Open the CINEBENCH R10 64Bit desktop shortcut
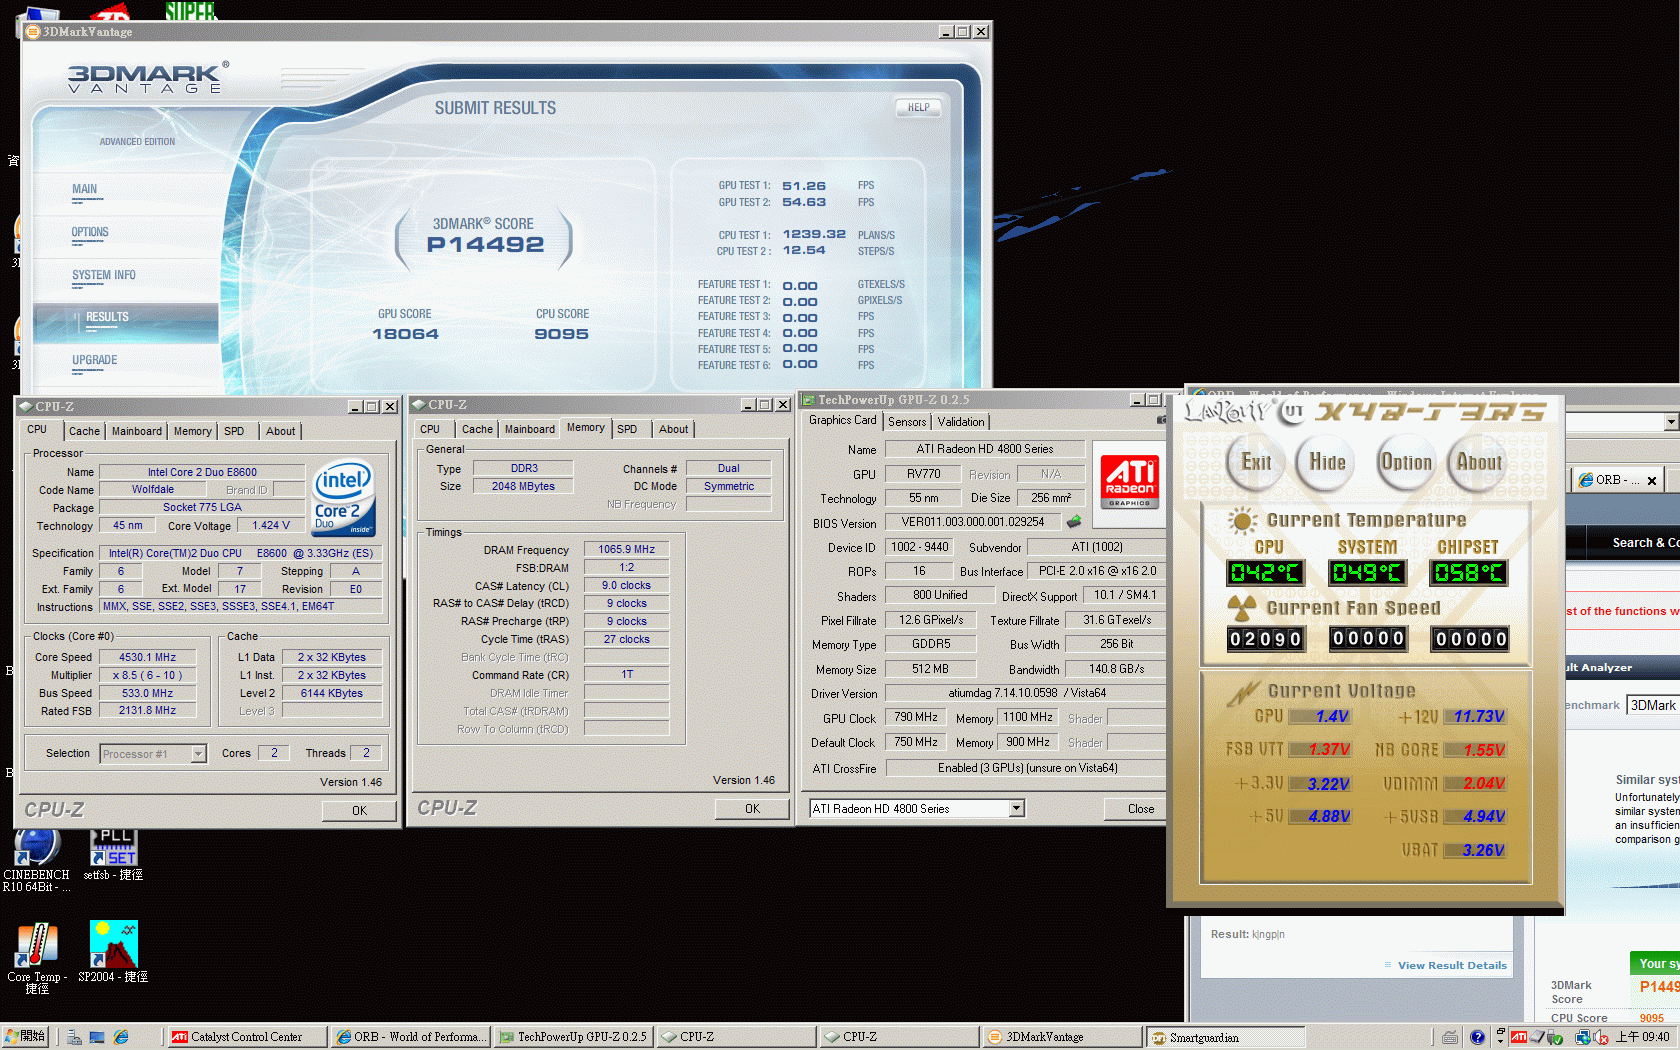The width and height of the screenshot is (1680, 1050). (37, 859)
